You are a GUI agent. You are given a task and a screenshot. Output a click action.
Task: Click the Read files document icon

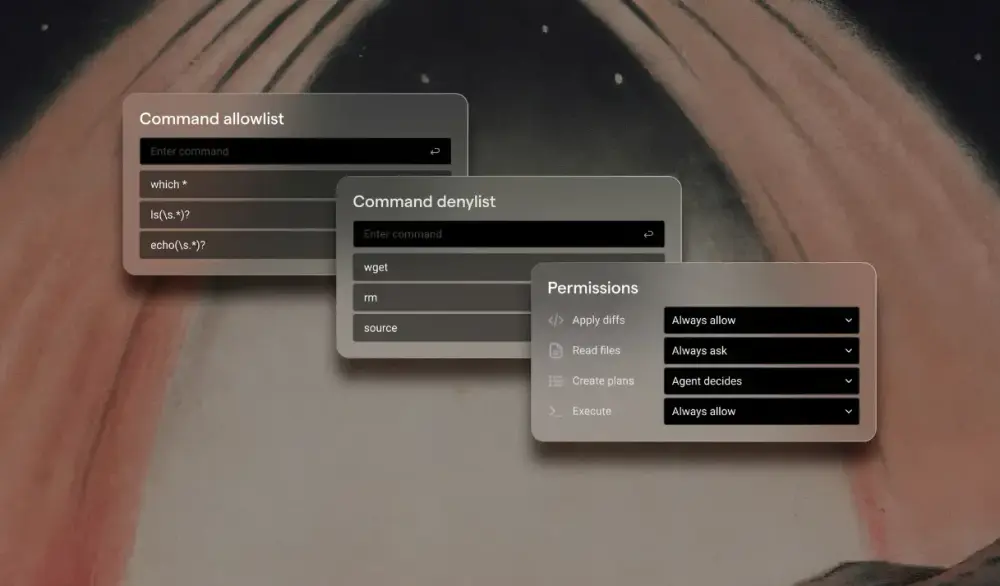(556, 351)
